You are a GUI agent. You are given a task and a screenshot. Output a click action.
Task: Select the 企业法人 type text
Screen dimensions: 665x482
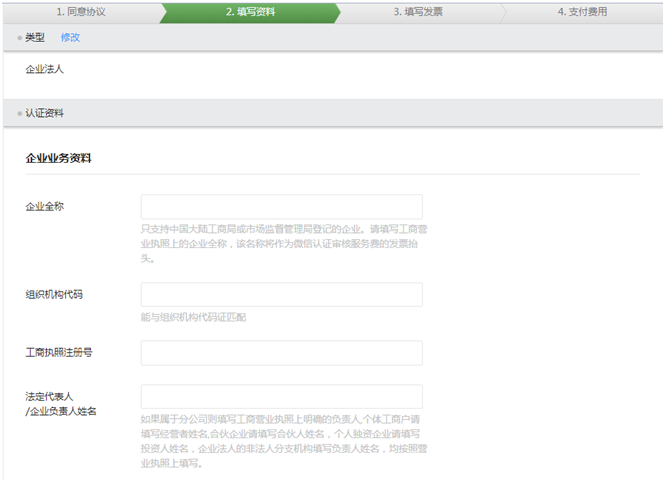45,70
